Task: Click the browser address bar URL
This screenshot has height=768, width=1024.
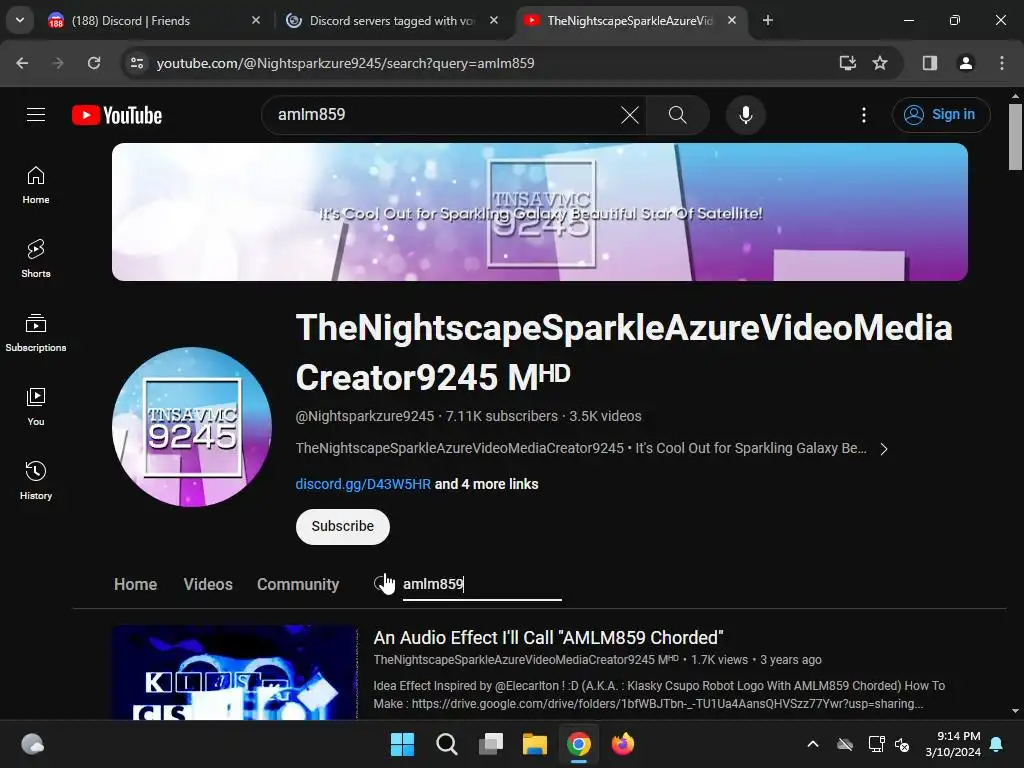Action: tap(345, 63)
